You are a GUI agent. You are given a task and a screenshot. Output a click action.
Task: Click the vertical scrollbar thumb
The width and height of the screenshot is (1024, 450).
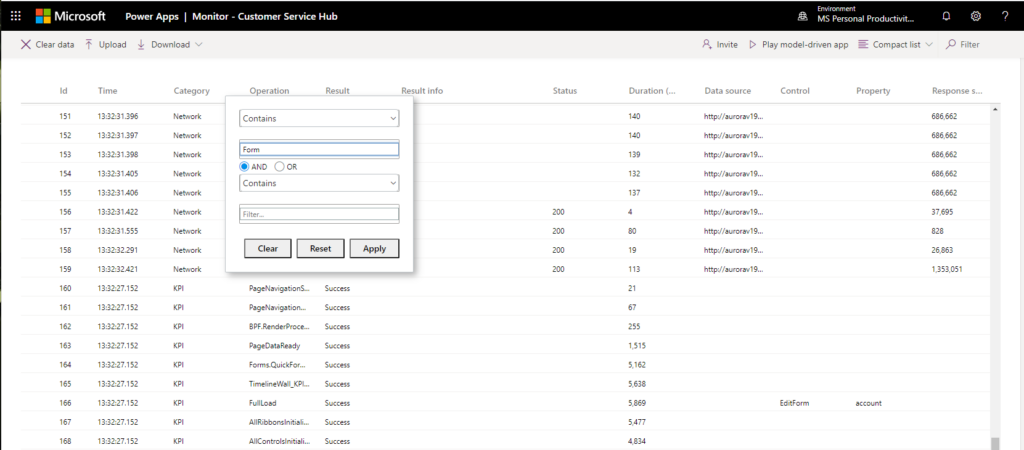(994, 443)
